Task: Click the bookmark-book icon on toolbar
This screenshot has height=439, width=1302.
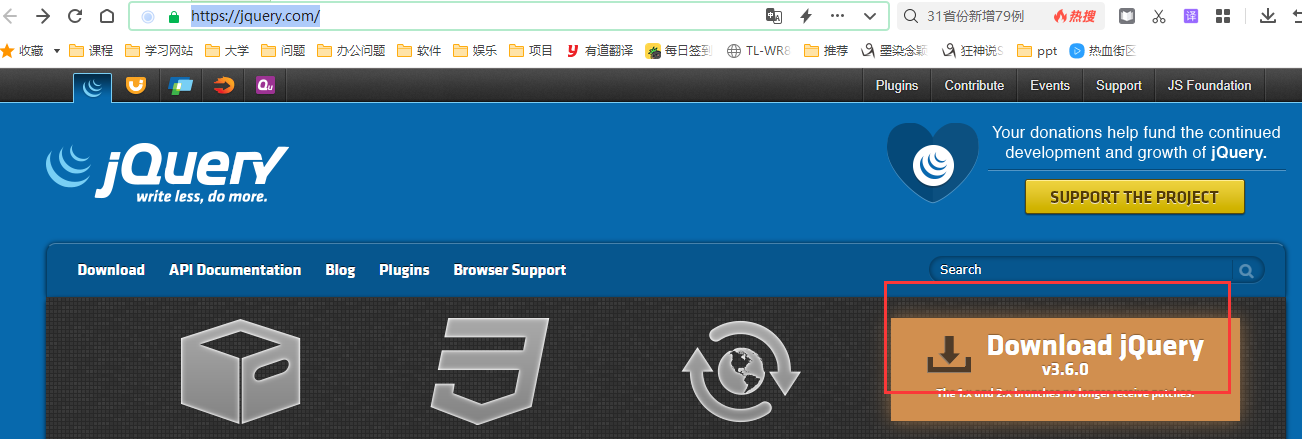Action: click(1127, 16)
